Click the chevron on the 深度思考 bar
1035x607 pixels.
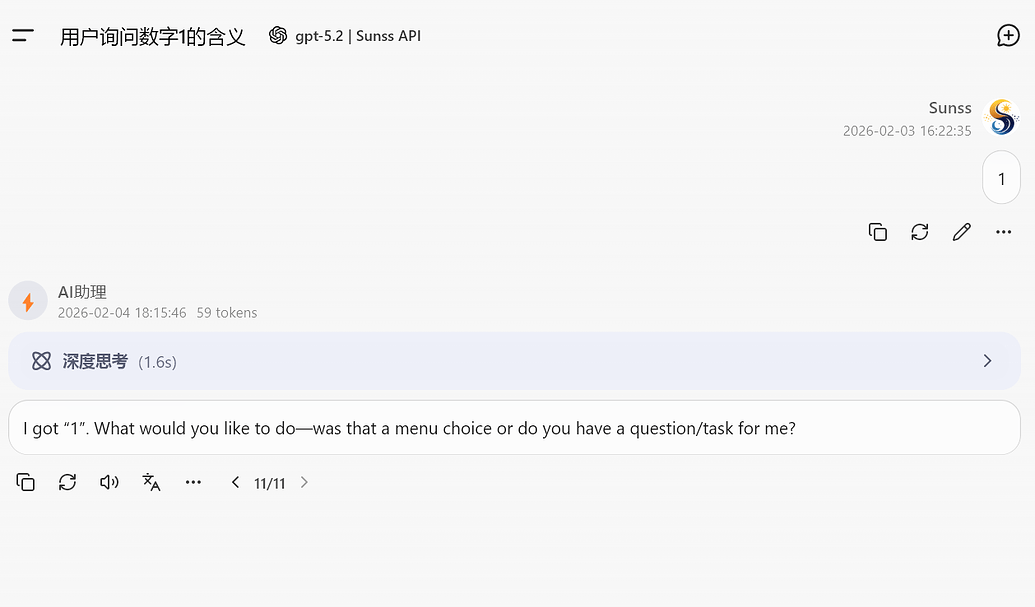coord(987,361)
